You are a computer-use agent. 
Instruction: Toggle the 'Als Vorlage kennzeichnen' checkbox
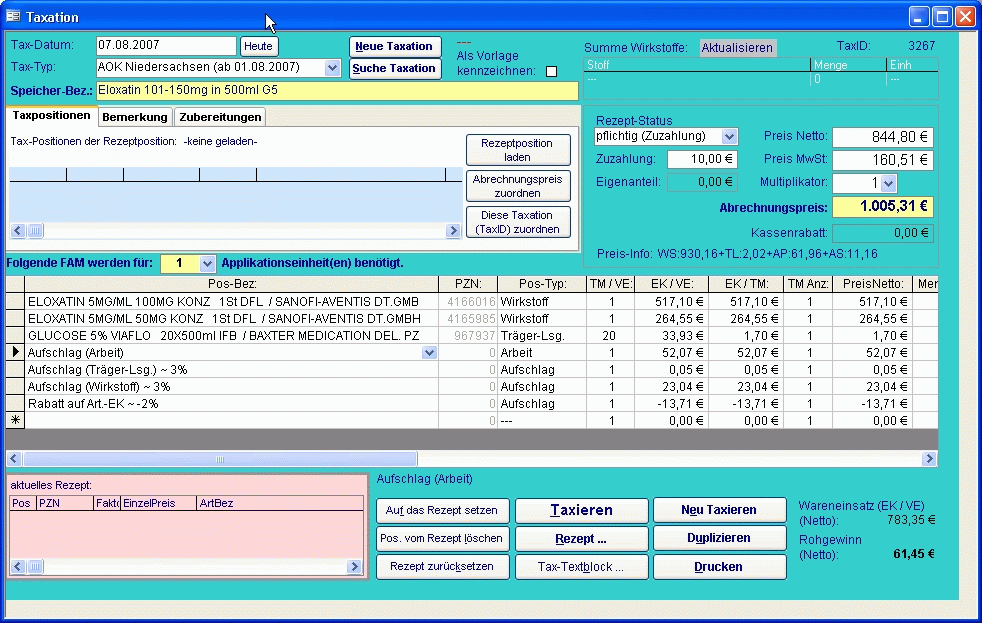coord(551,71)
